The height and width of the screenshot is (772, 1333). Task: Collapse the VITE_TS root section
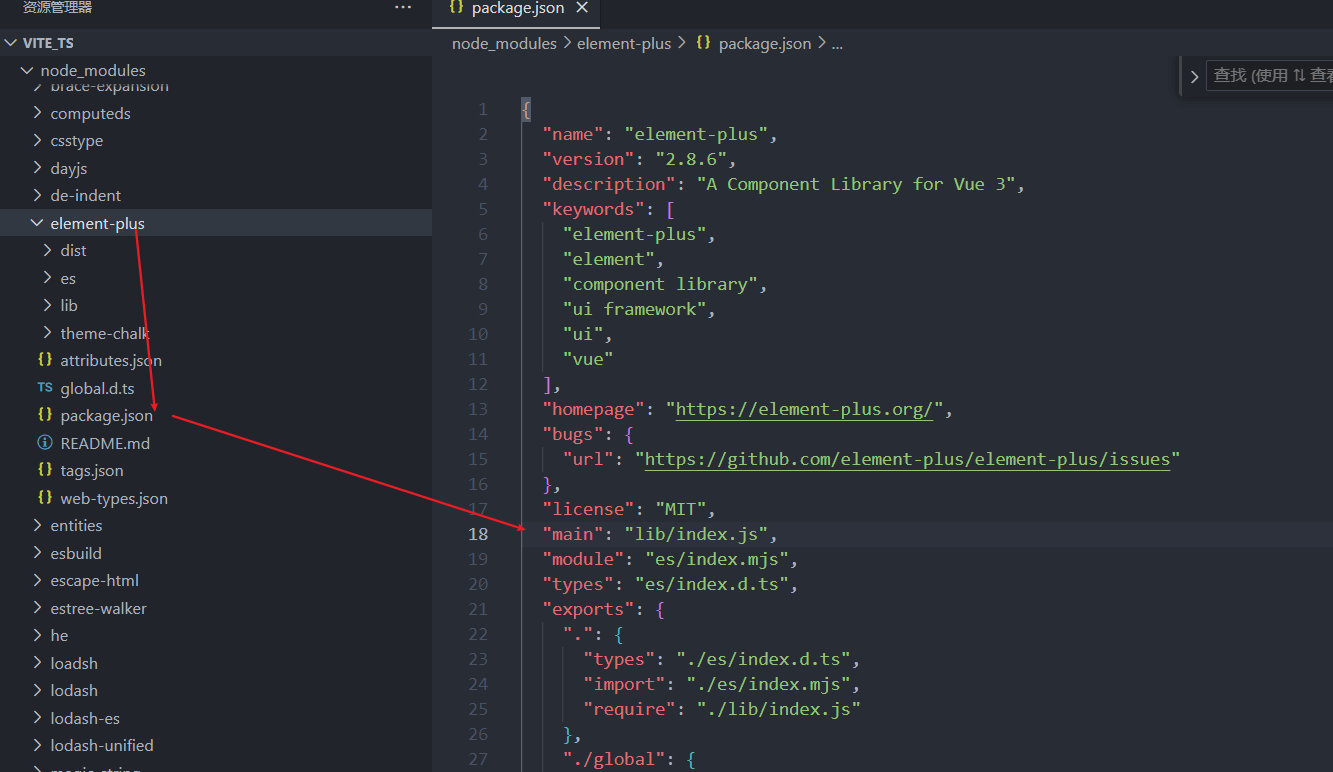pos(11,43)
